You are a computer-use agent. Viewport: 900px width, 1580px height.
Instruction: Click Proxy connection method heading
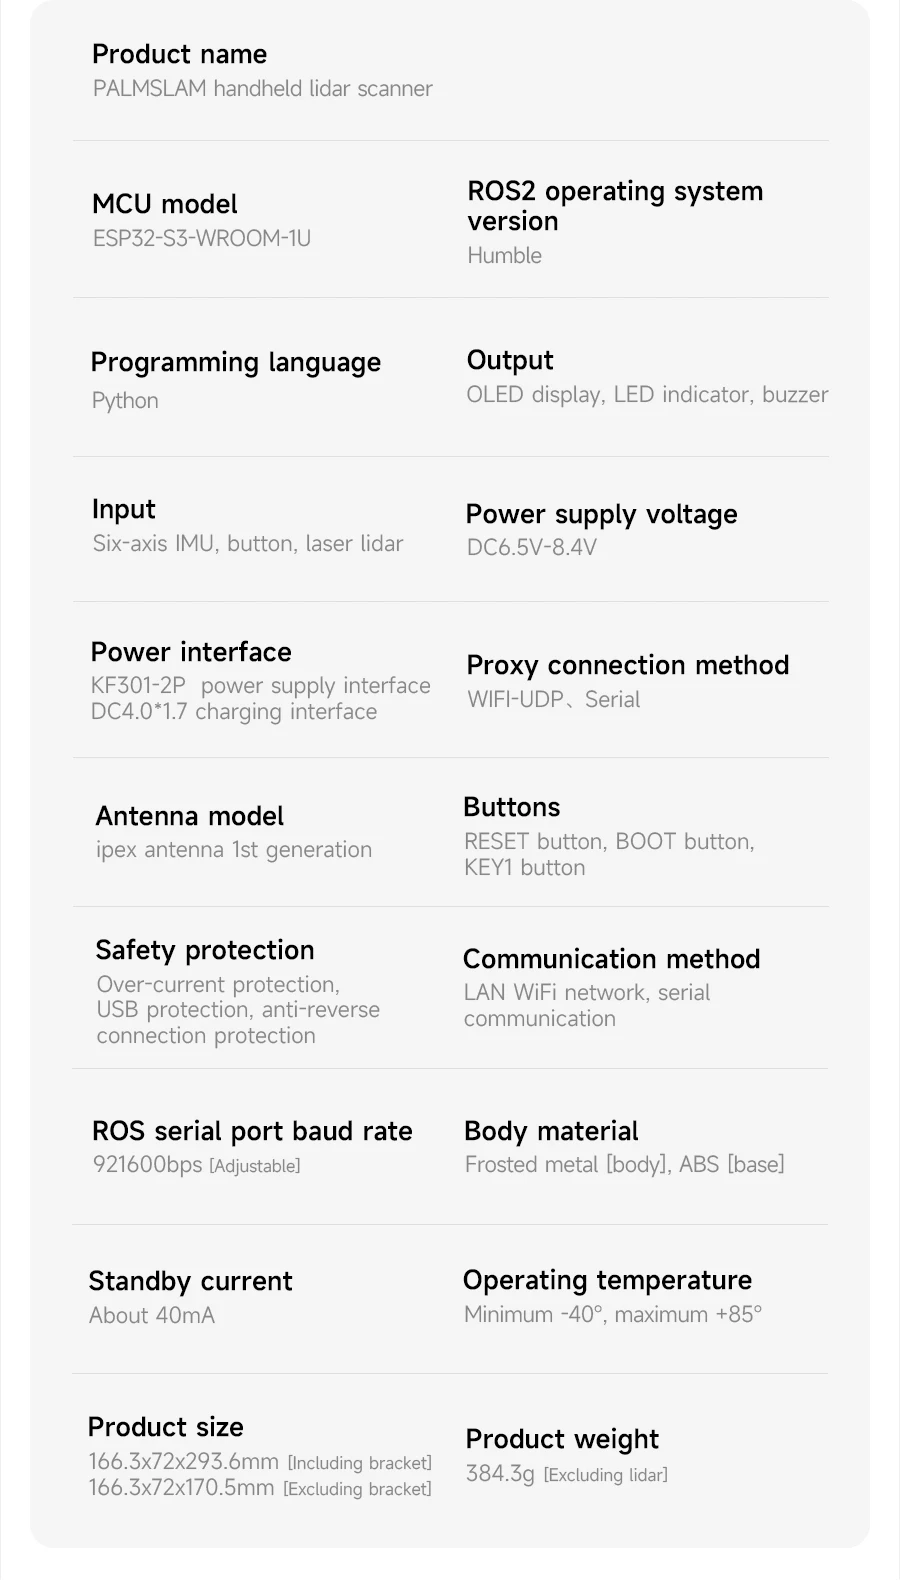(x=627, y=665)
